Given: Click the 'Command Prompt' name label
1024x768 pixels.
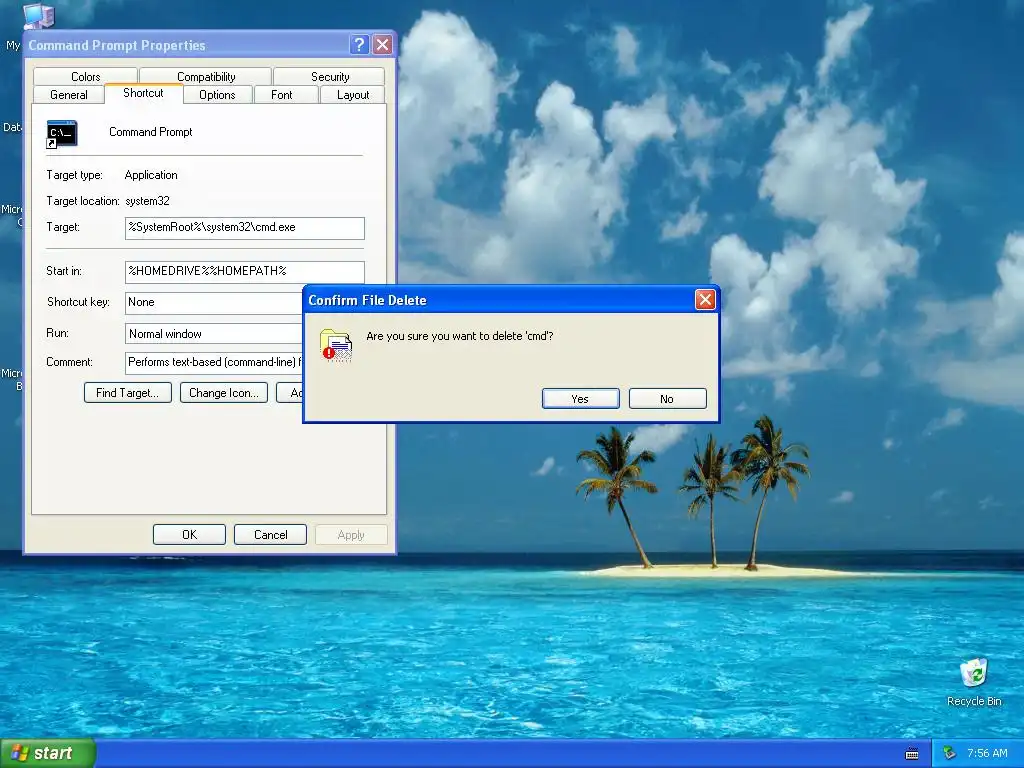Looking at the screenshot, I should pyautogui.click(x=151, y=132).
